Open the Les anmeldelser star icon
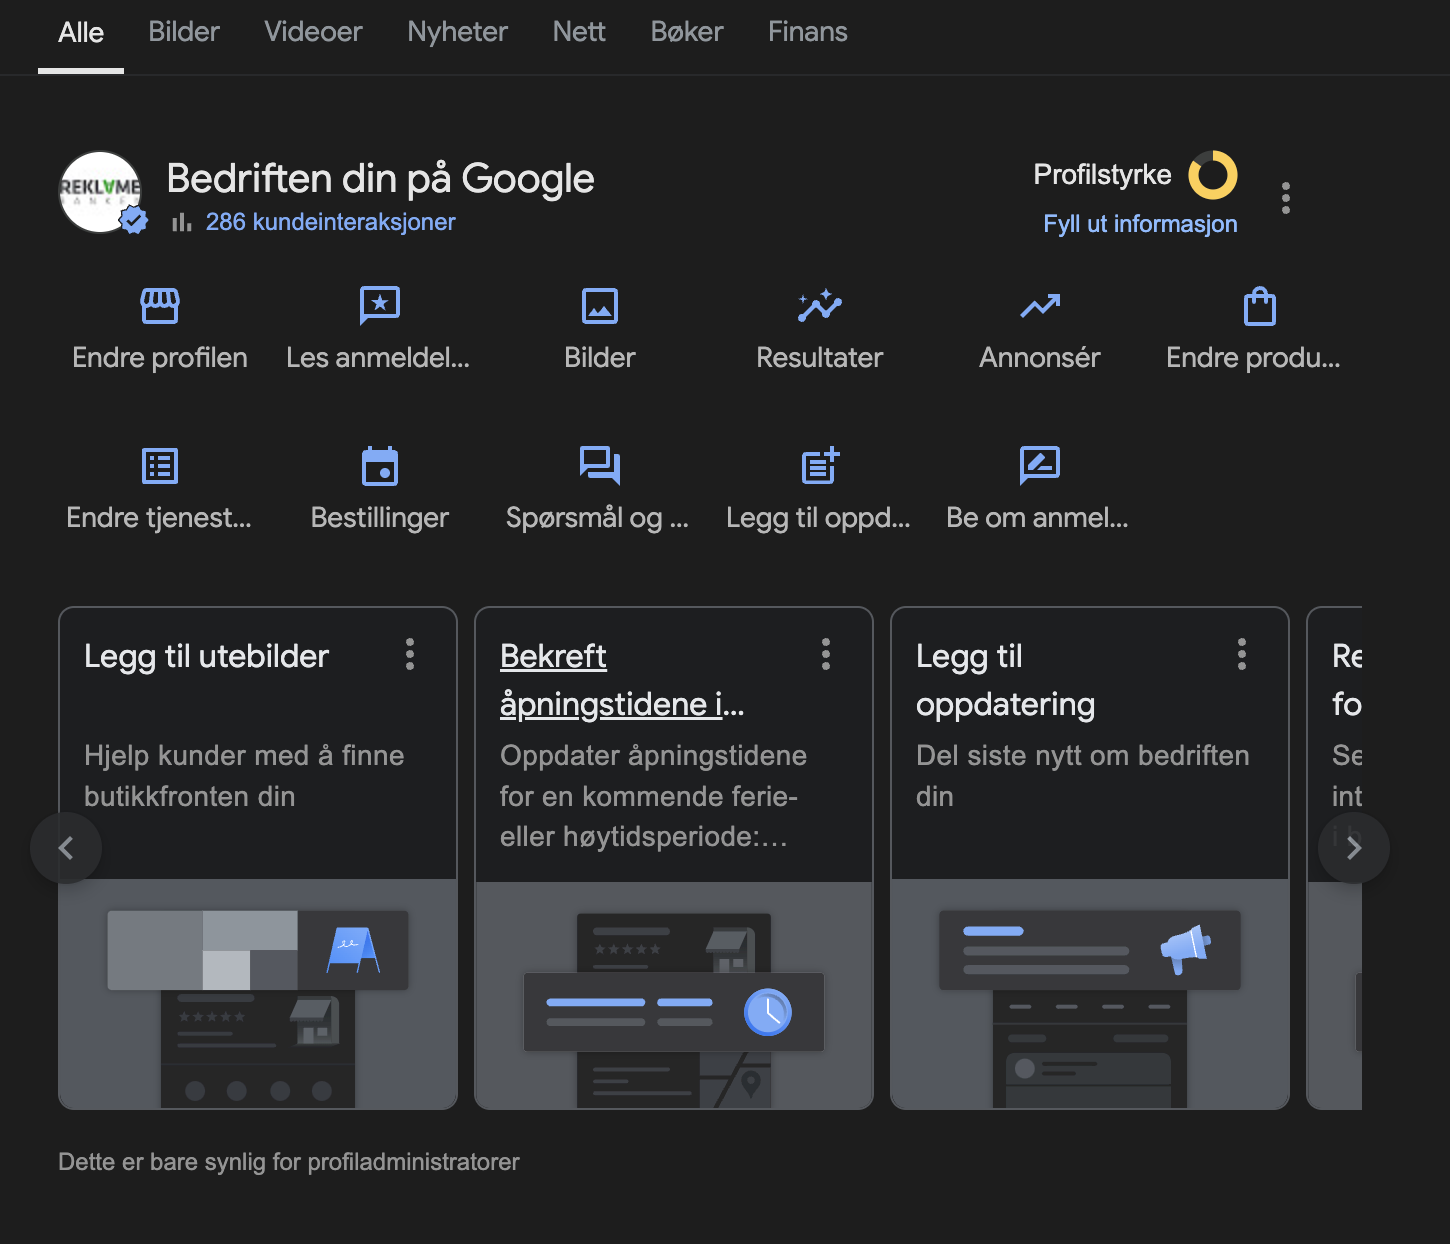 tap(379, 306)
